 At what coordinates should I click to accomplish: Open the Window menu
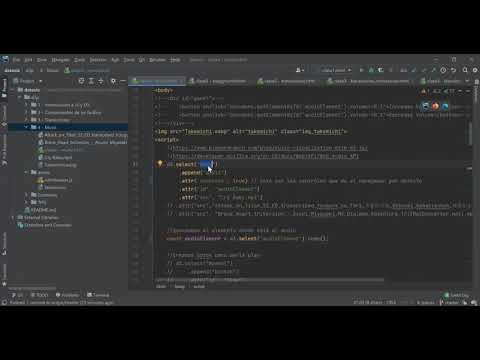157,60
